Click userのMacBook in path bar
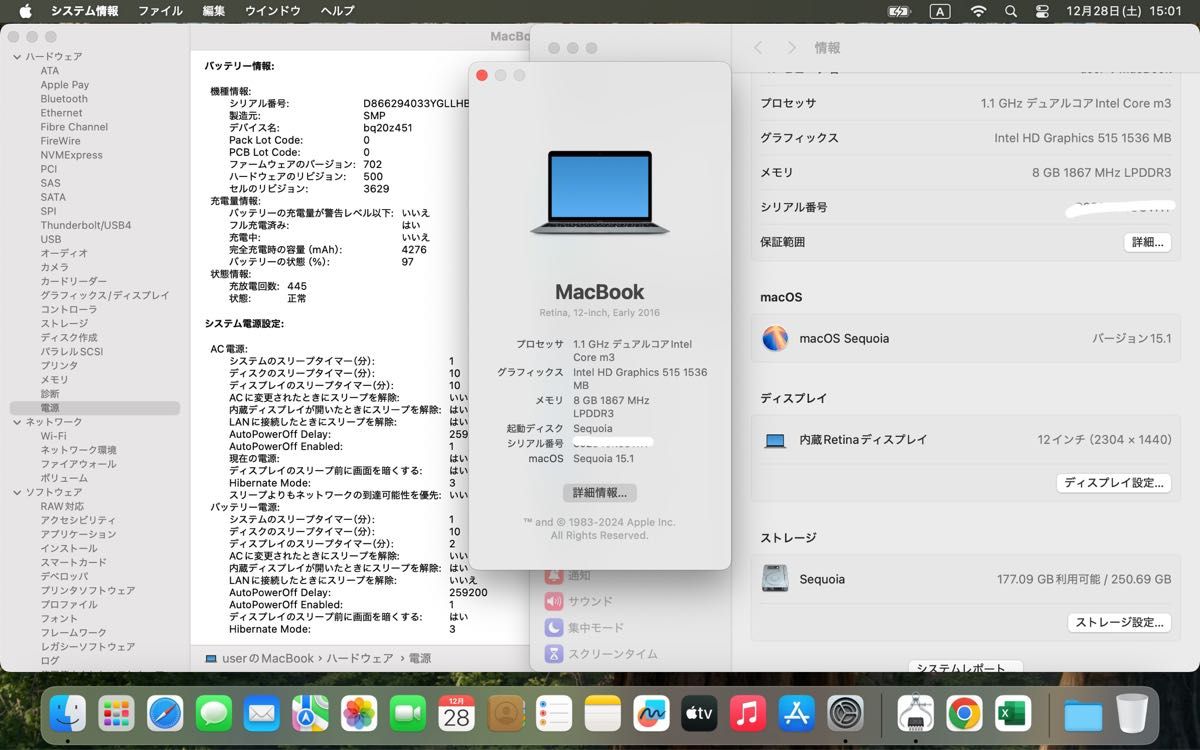 click(259, 659)
